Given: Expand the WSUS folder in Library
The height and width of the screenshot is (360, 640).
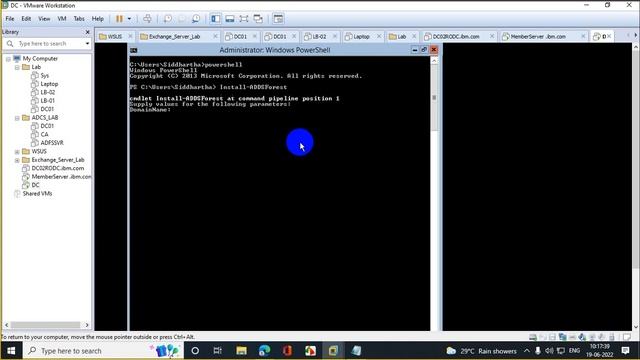Looking at the screenshot, I should pos(17,151).
